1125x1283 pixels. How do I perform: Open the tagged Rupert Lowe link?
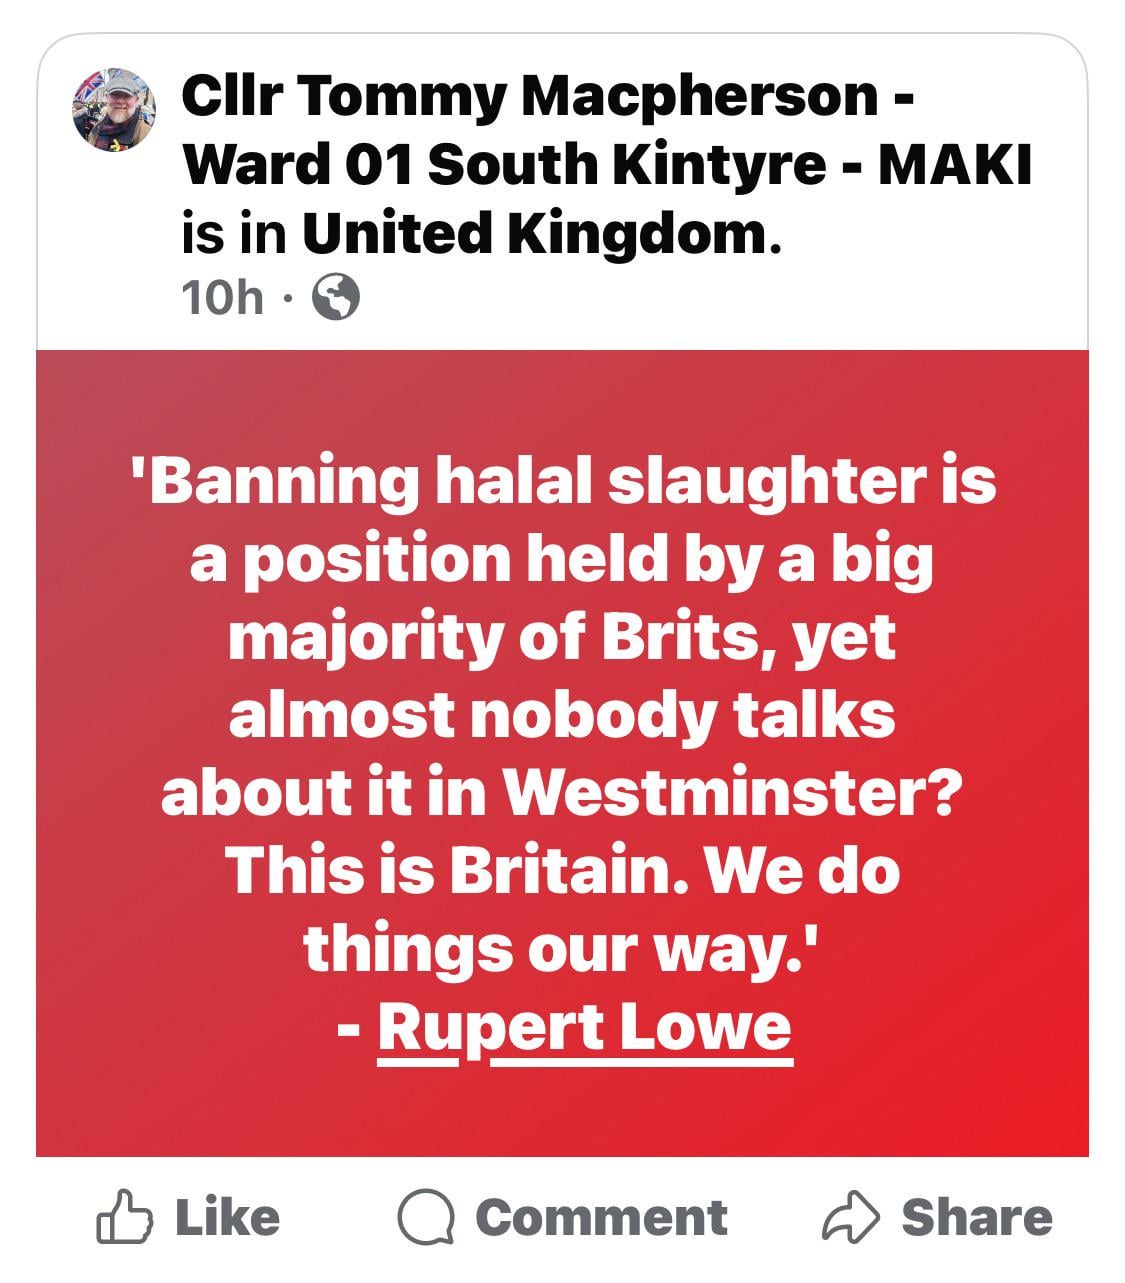pyautogui.click(x=585, y=1027)
